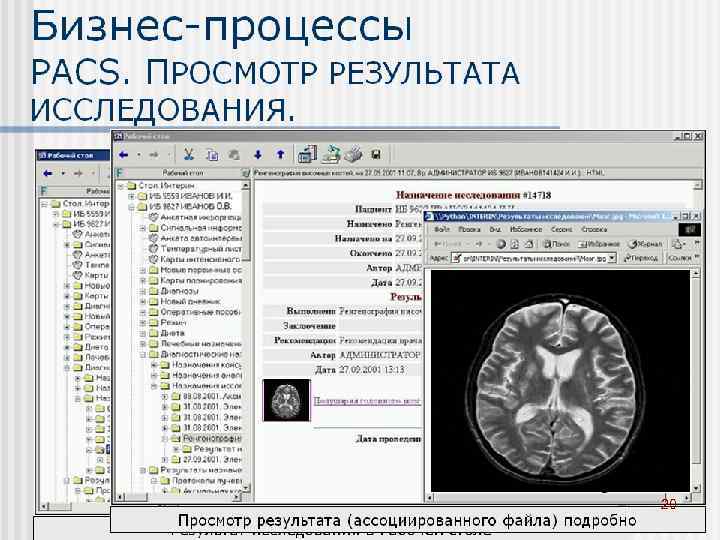Click the blue back arrow in main toolbar
The image size is (720, 540).
[x=123, y=155]
